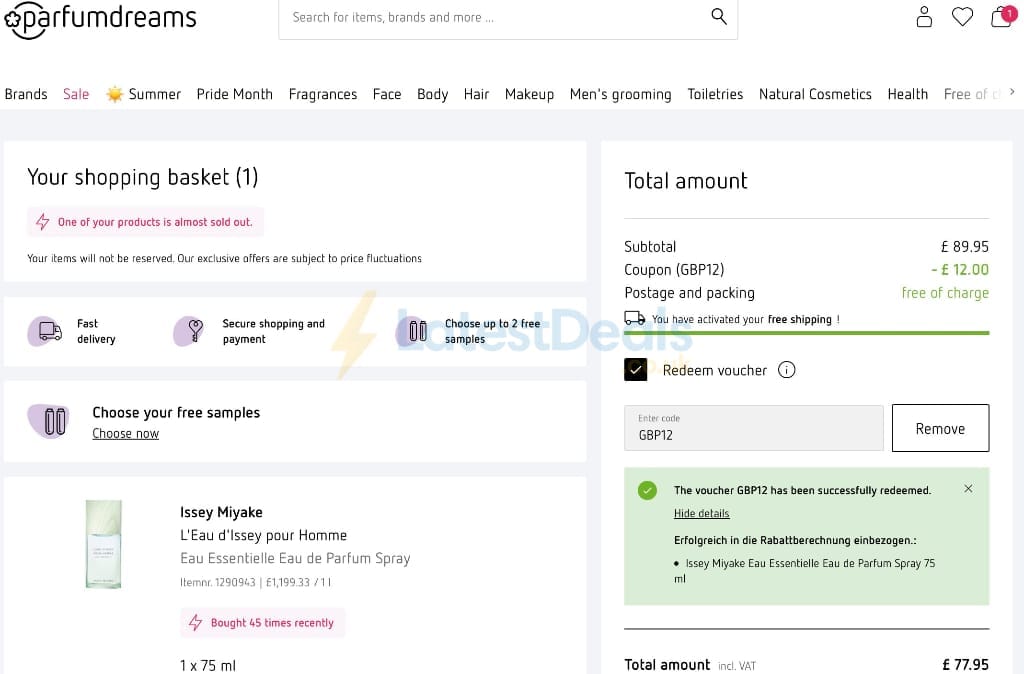Open the Natural Cosmetics menu
1024x674 pixels.
(x=815, y=94)
